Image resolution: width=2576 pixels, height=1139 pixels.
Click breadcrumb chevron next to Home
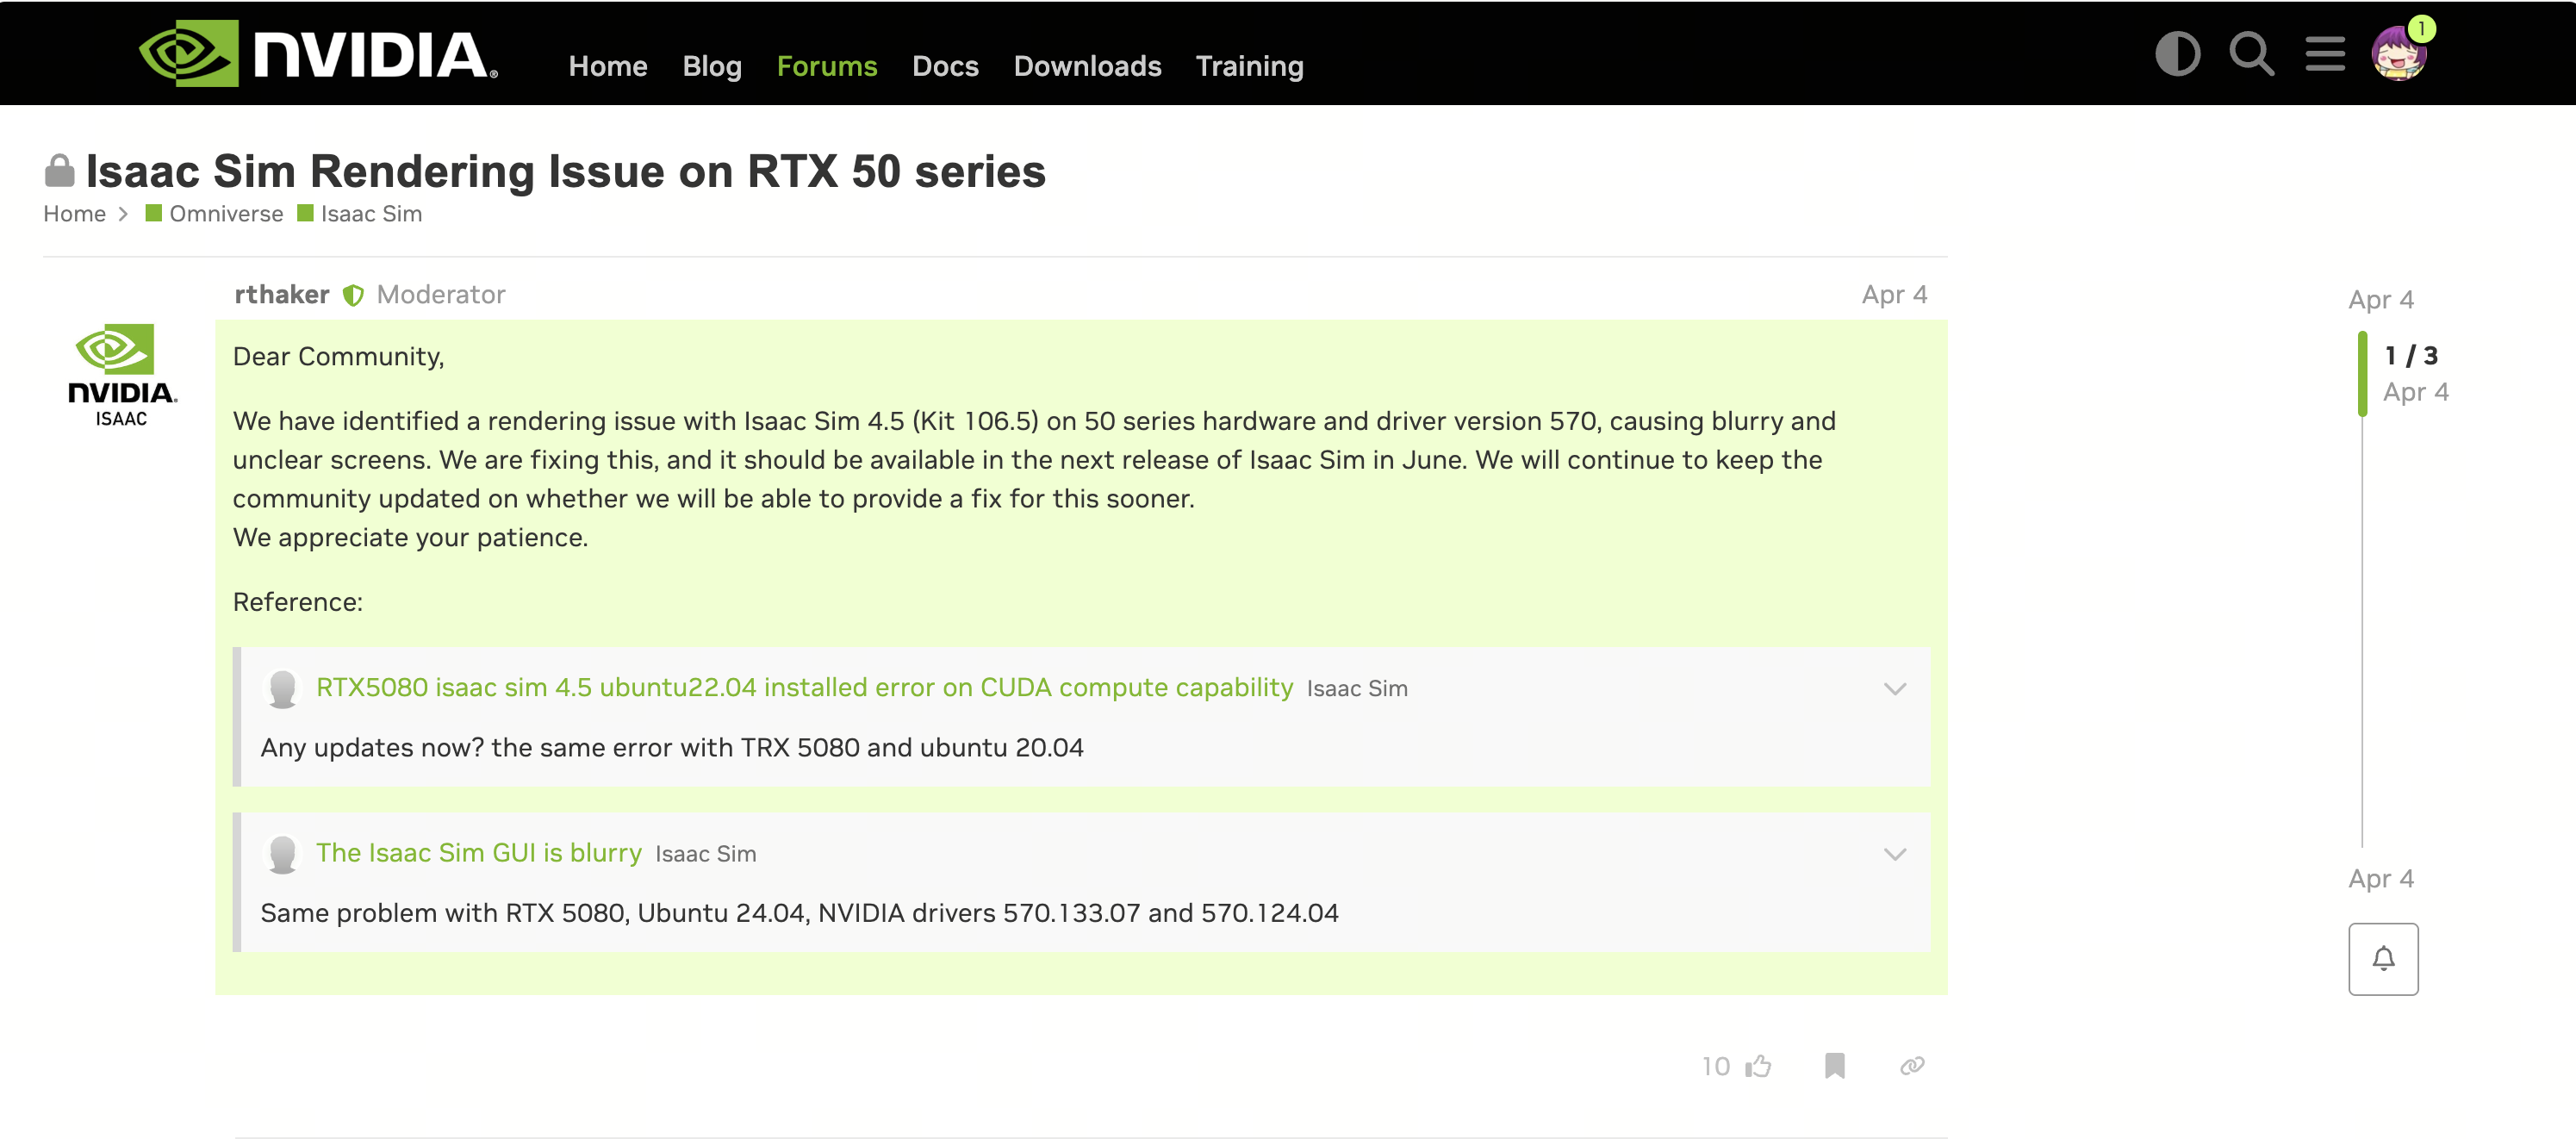pyautogui.click(x=123, y=214)
